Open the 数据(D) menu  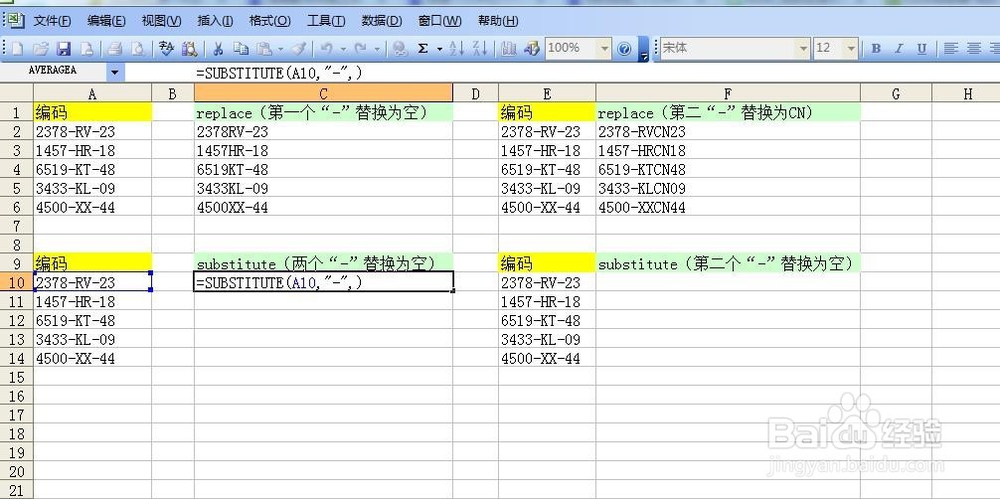coord(381,21)
